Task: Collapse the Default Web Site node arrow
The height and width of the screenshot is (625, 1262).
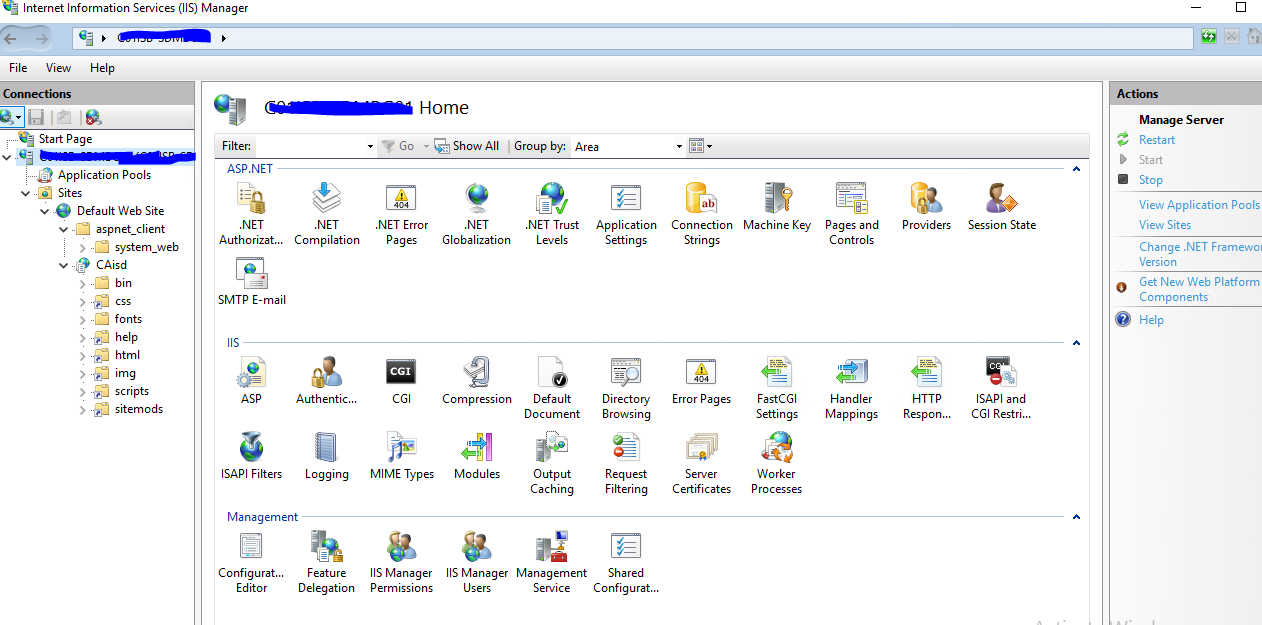Action: 45,211
